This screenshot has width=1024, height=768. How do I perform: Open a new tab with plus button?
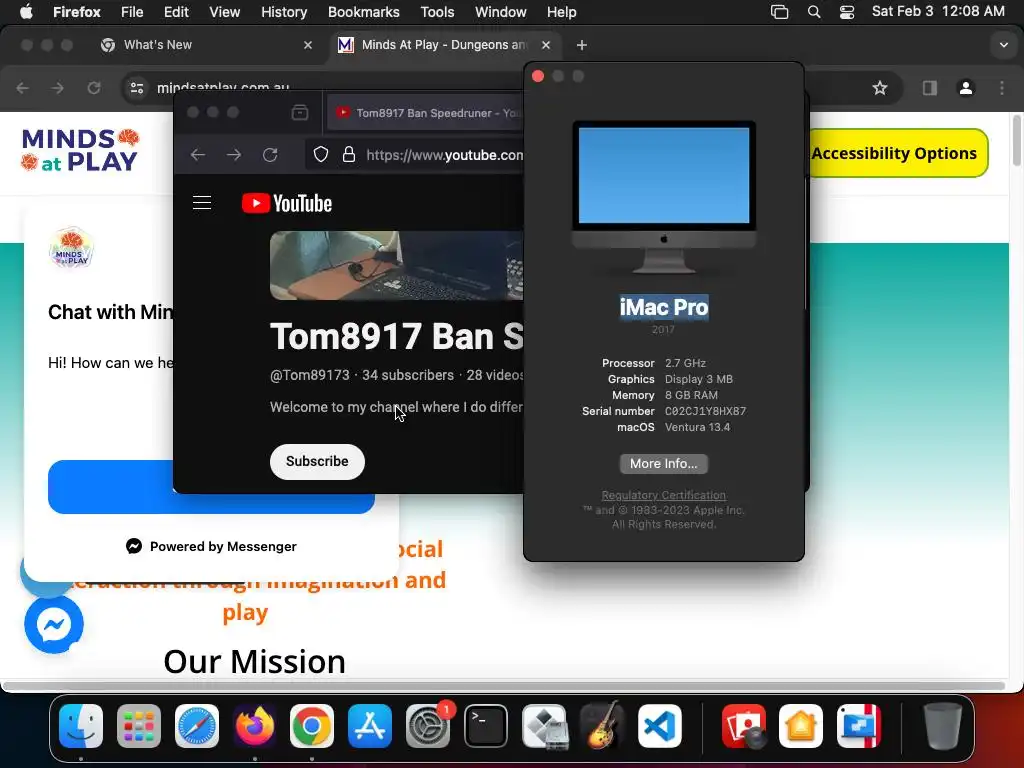click(582, 45)
